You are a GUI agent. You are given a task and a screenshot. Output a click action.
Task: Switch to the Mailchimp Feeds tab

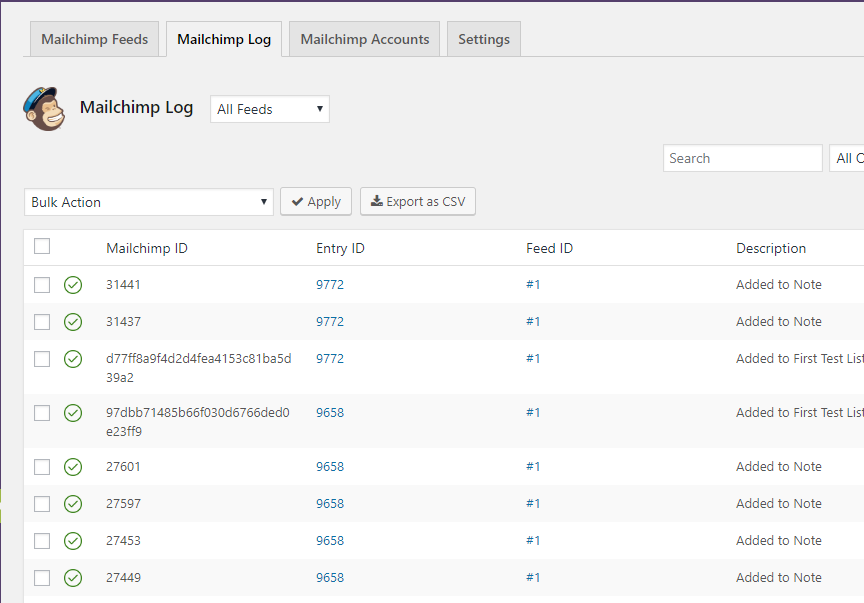[x=94, y=39]
